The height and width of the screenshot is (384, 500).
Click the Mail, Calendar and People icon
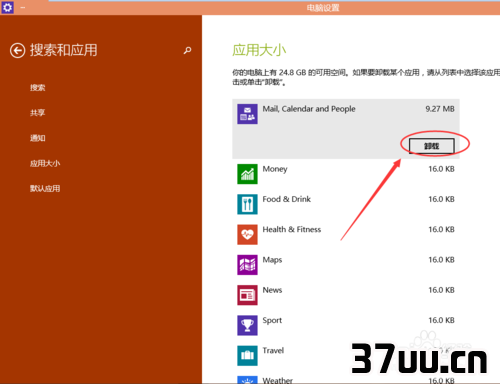247,114
